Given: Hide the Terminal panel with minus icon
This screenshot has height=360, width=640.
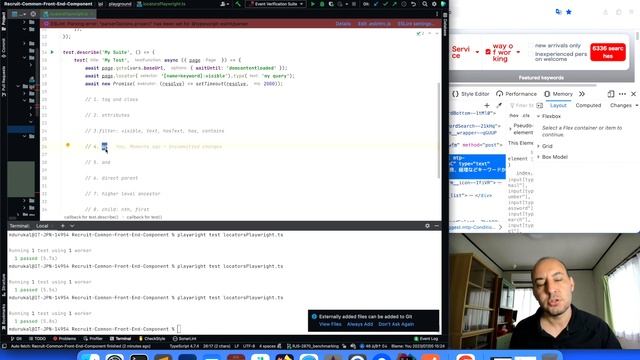Looking at the screenshot, I should 436,226.
